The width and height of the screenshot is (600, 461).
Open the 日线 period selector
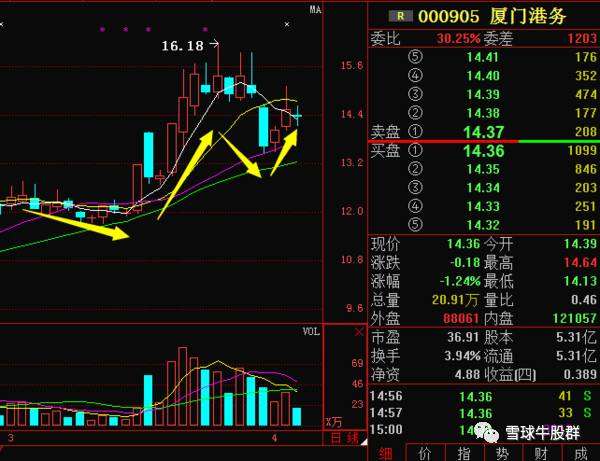click(x=346, y=438)
